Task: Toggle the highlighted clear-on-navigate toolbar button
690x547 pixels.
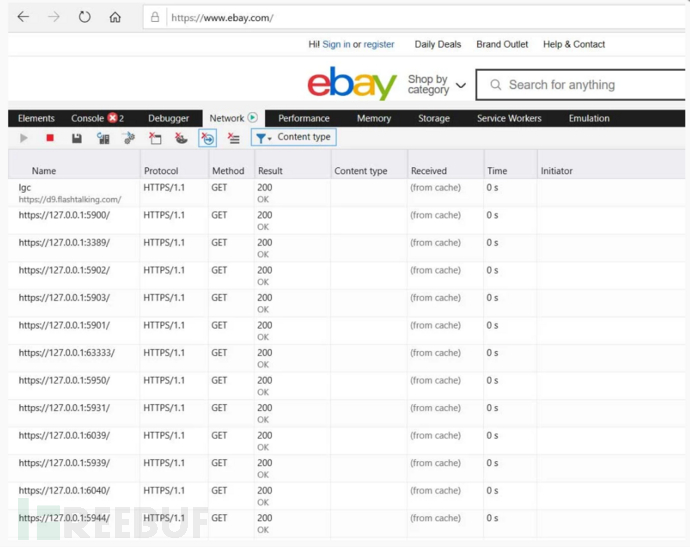Action: (207, 138)
